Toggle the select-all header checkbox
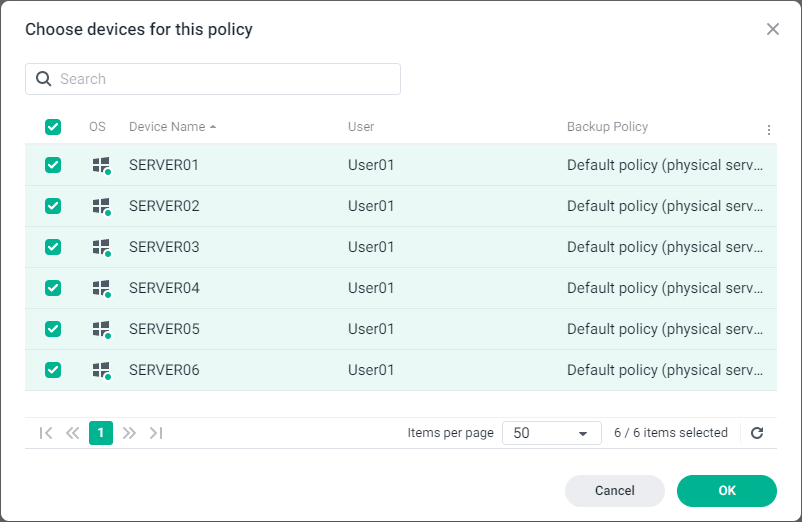This screenshot has height=522, width=802. 53,127
